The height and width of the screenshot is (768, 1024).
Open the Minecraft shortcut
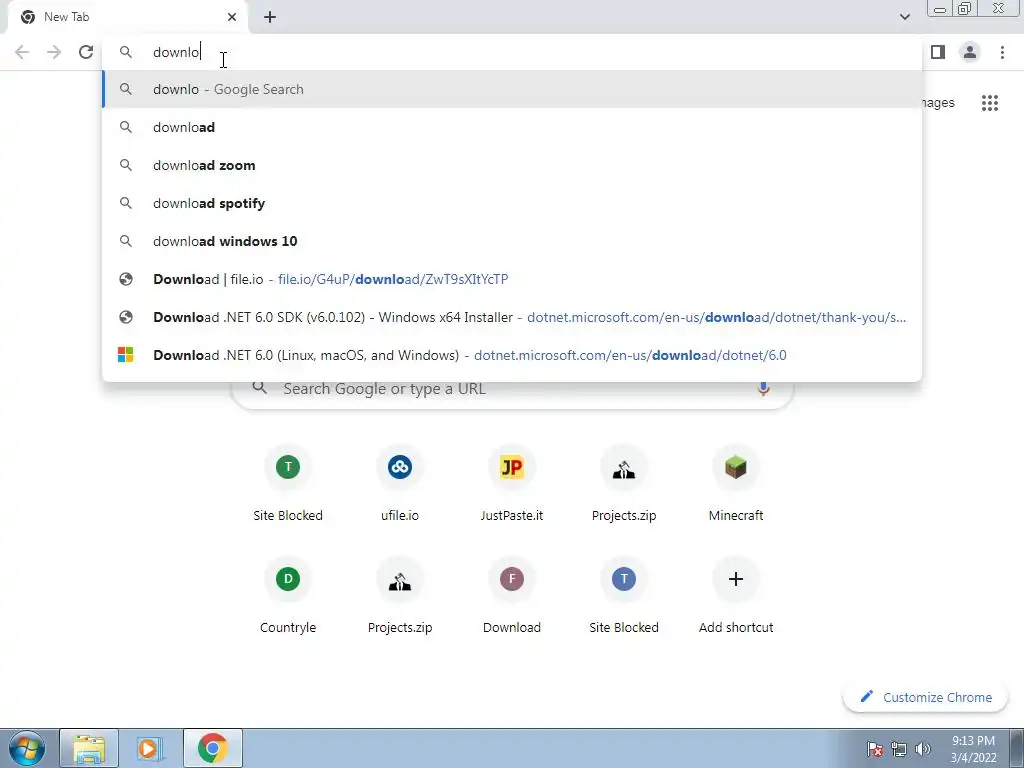point(736,485)
